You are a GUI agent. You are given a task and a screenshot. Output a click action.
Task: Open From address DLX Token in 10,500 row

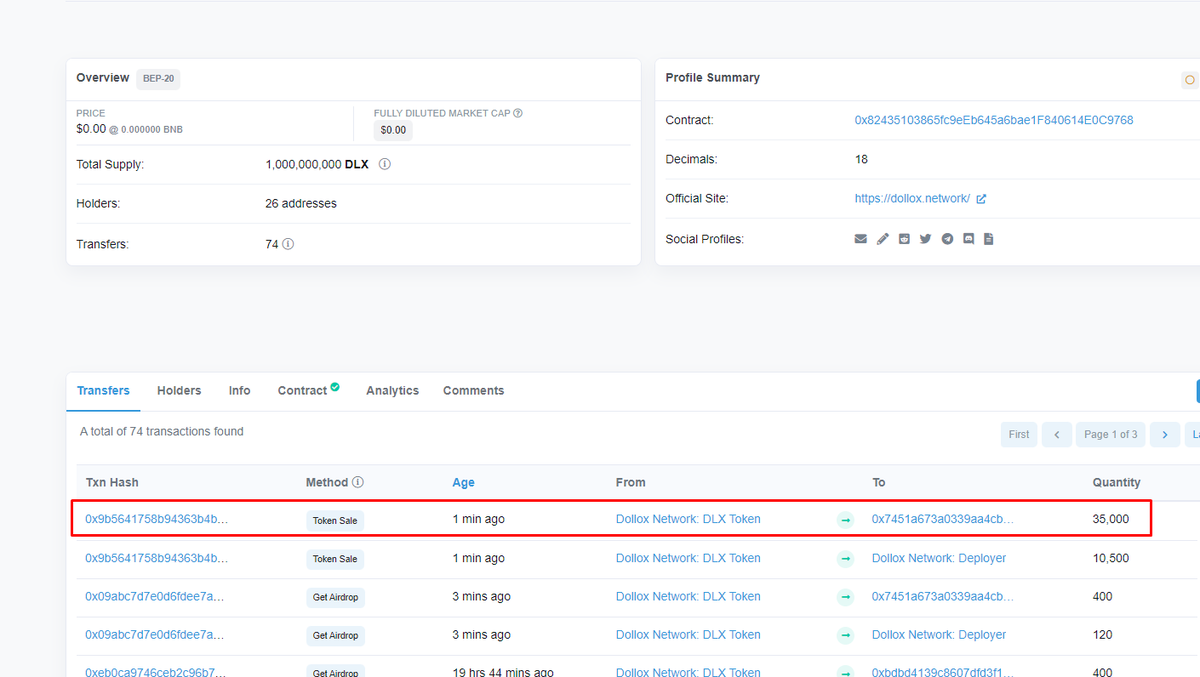[x=688, y=558]
